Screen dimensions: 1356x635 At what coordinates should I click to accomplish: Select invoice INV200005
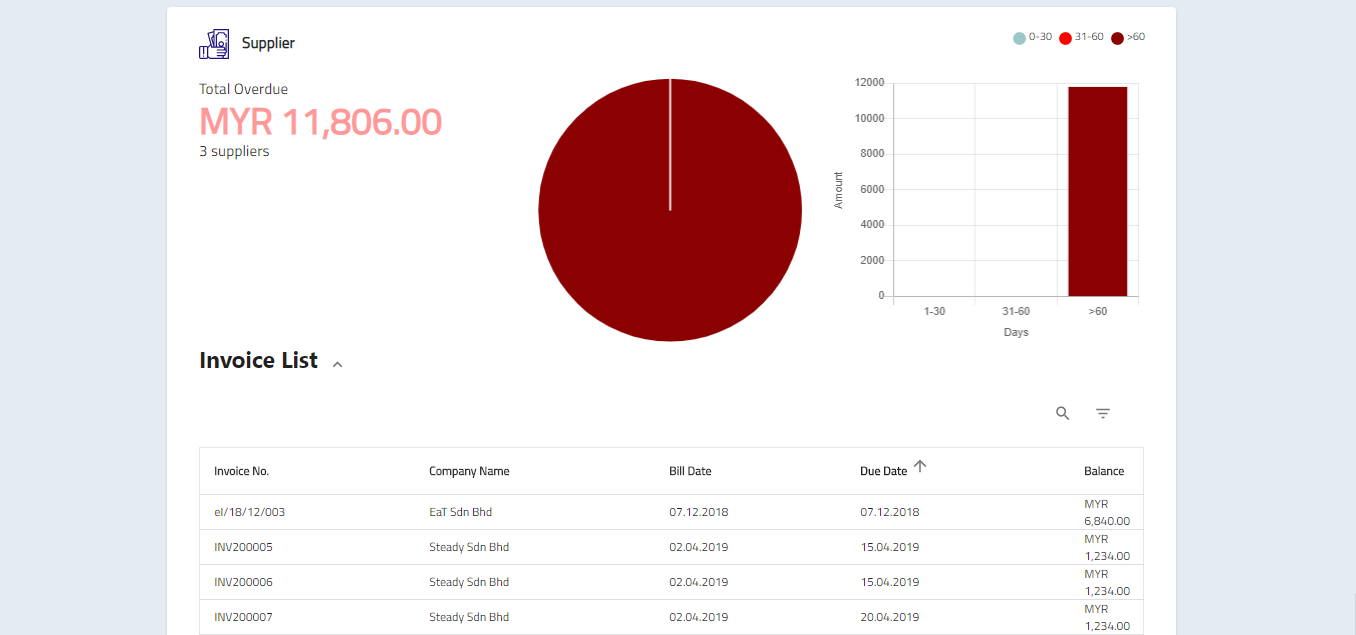243,547
